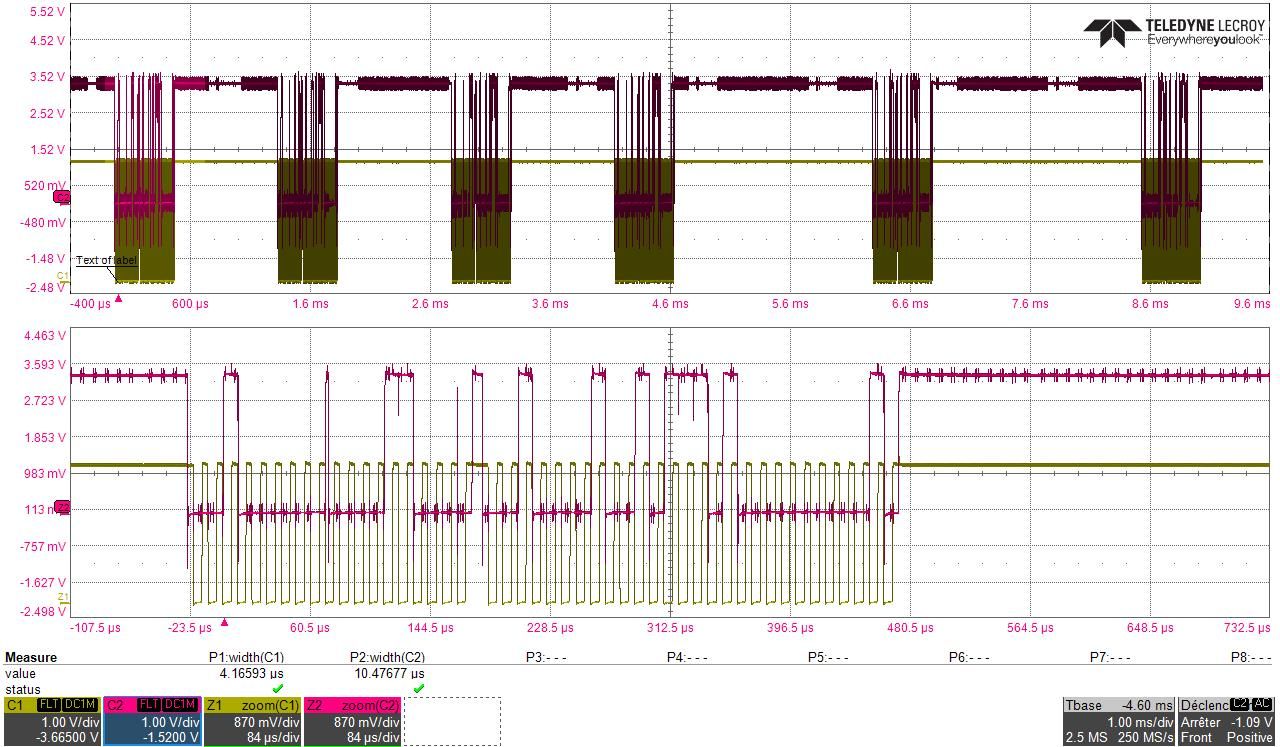Viewport: 1280px width, 747px height.
Task: Open the Tbase timebase settings box
Action: pos(1119,721)
